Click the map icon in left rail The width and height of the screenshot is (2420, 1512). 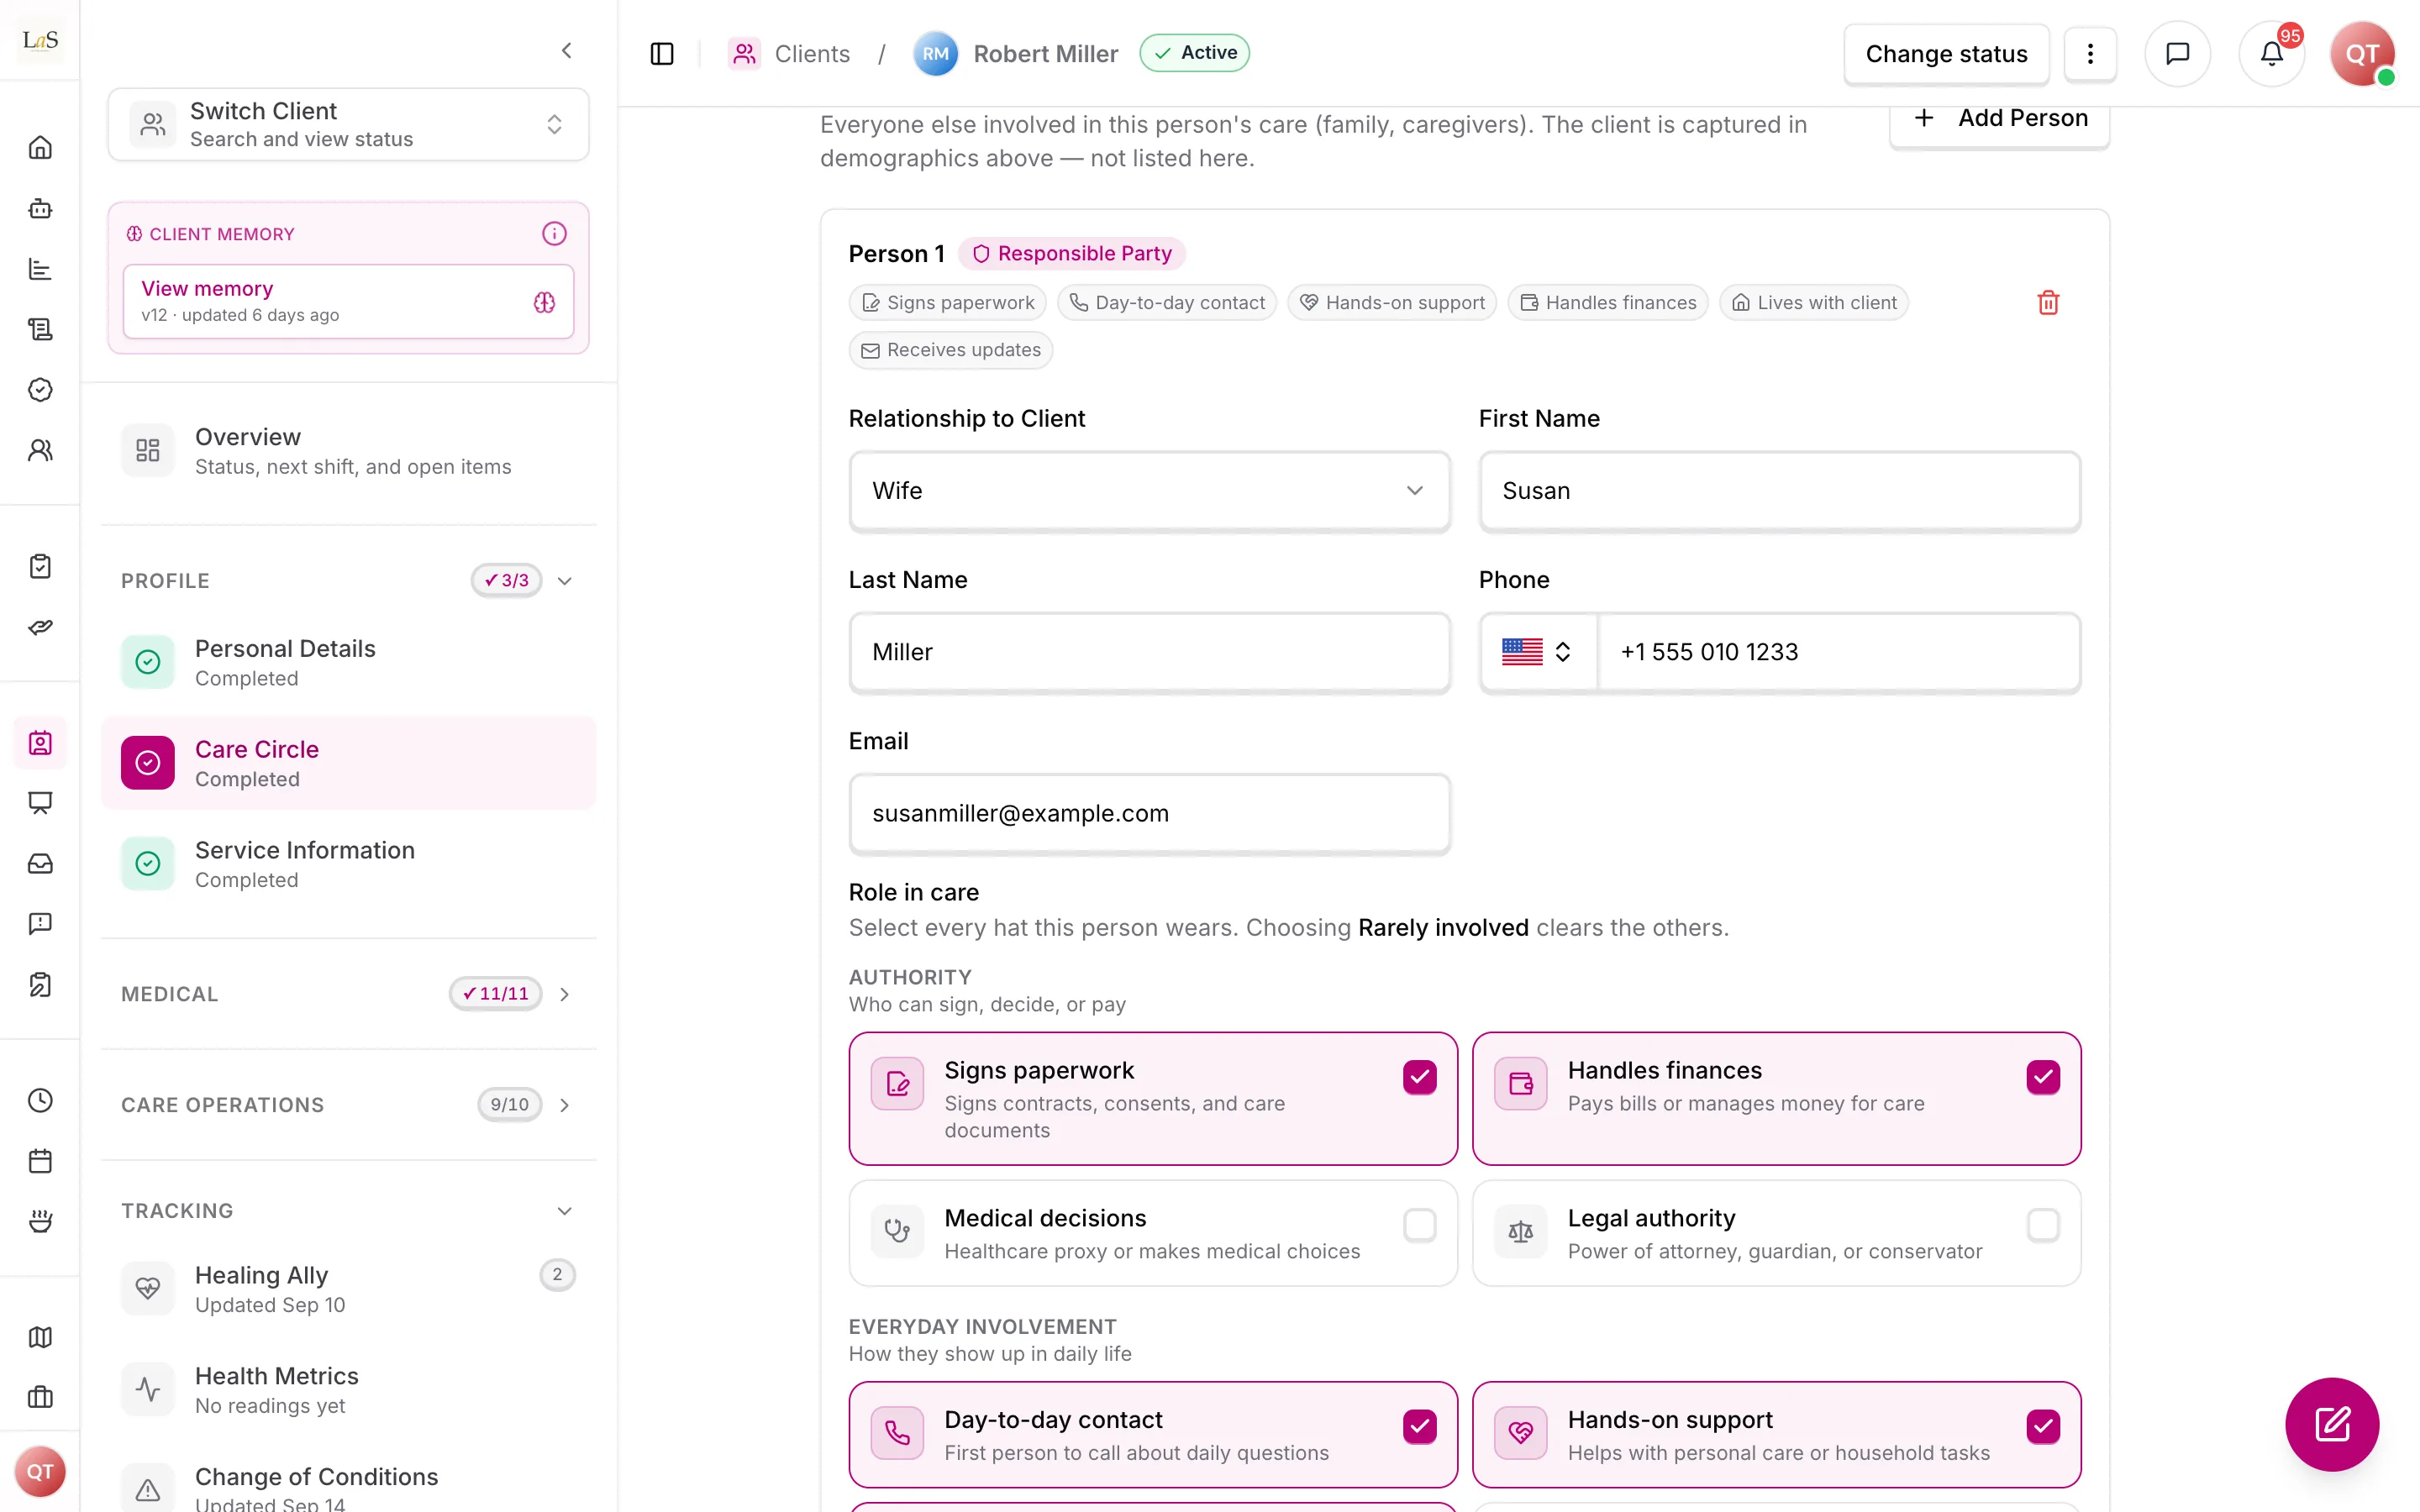point(40,1337)
